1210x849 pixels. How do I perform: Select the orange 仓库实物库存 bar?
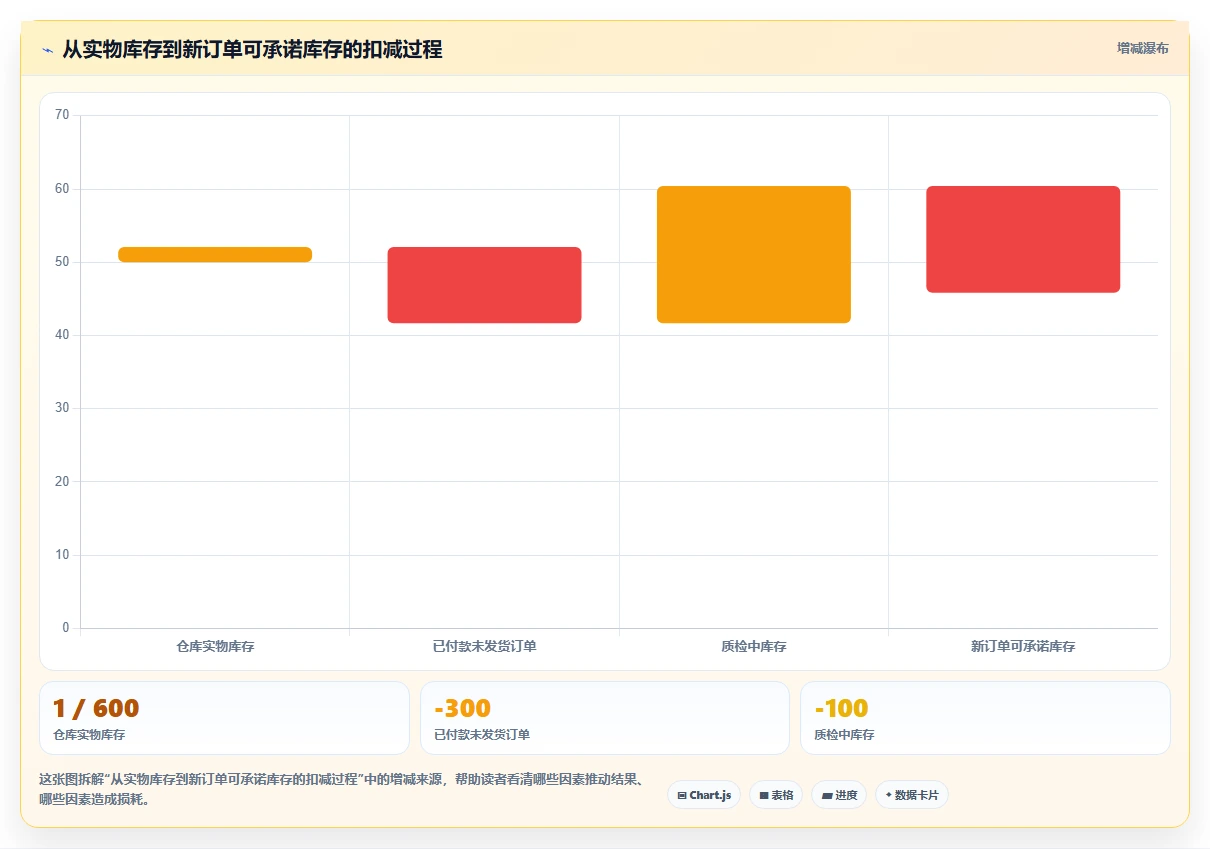[215, 254]
